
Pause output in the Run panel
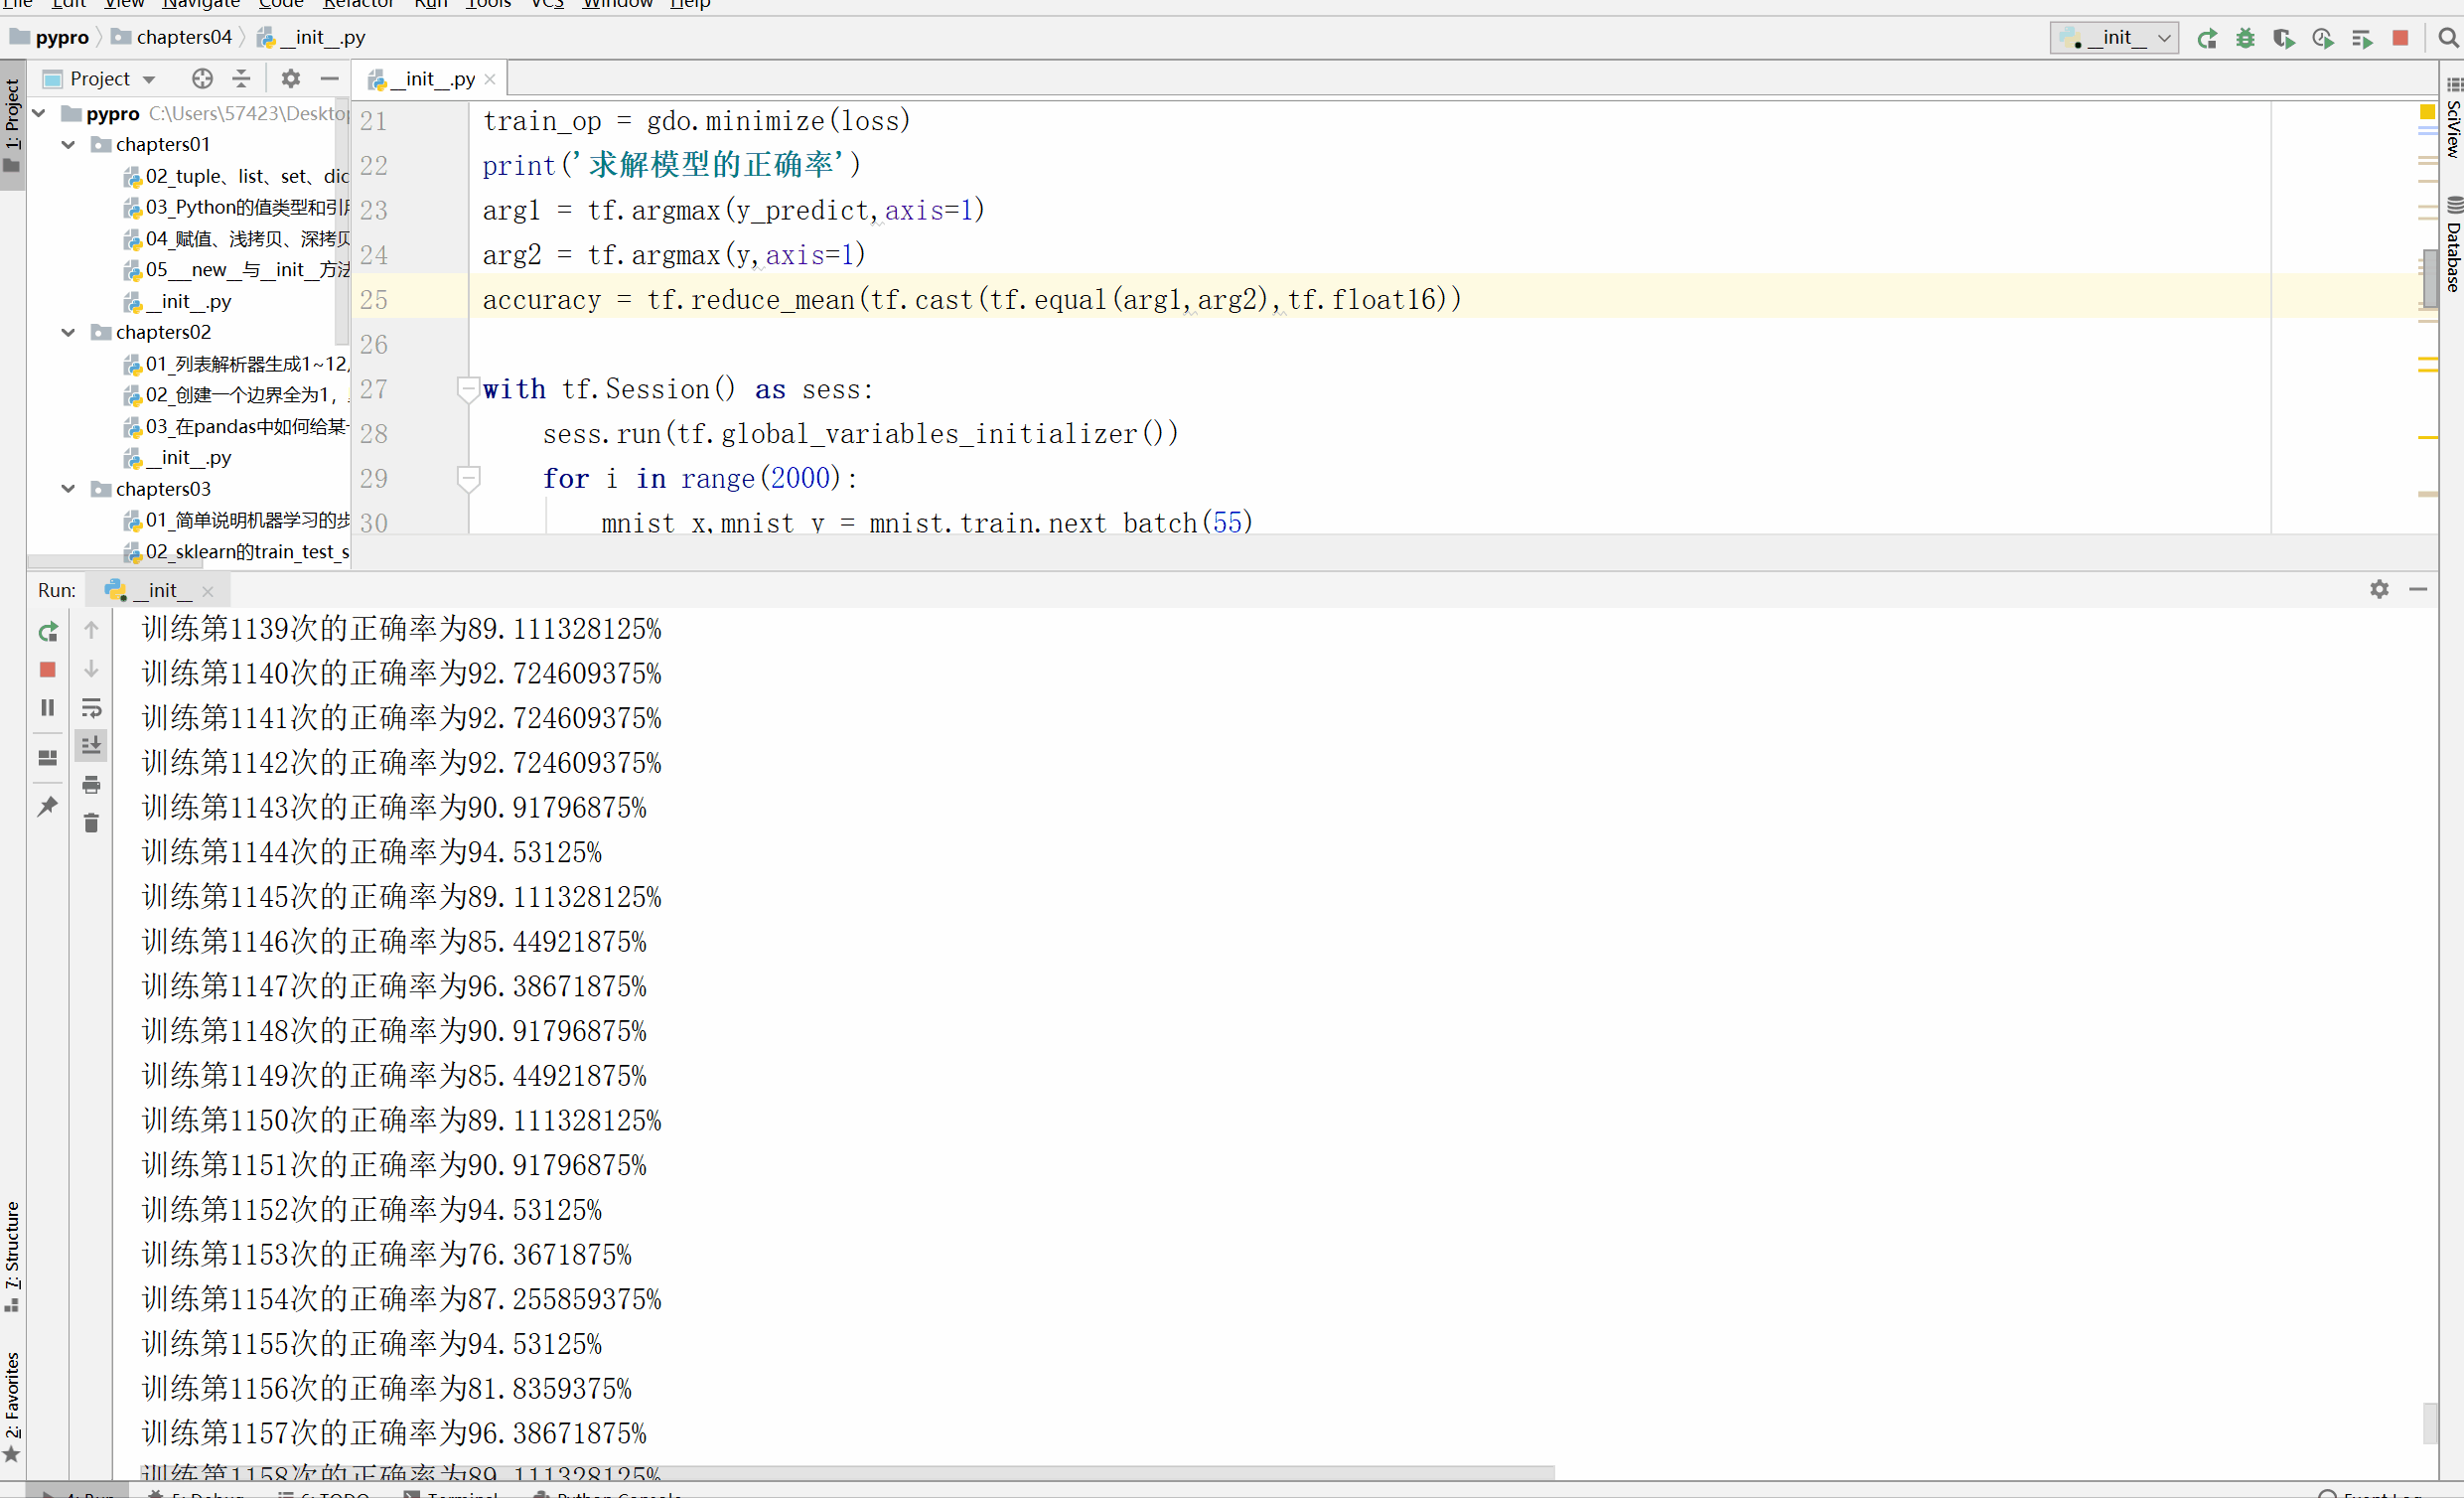(x=47, y=707)
